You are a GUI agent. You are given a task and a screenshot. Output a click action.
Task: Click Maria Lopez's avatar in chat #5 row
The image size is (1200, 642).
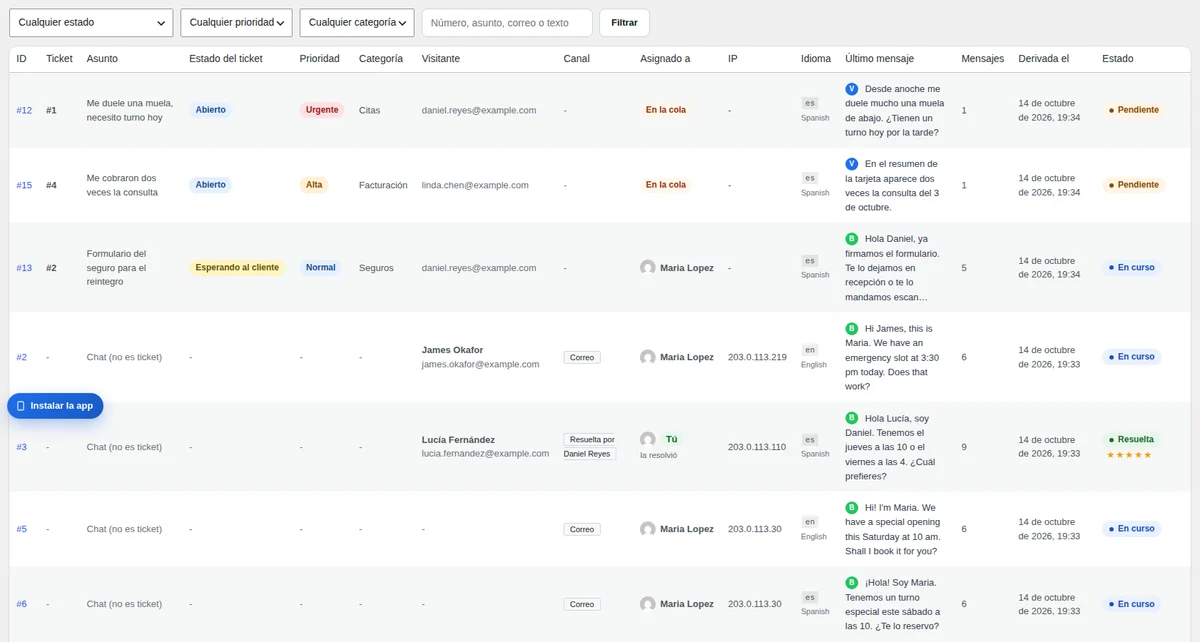coord(648,529)
